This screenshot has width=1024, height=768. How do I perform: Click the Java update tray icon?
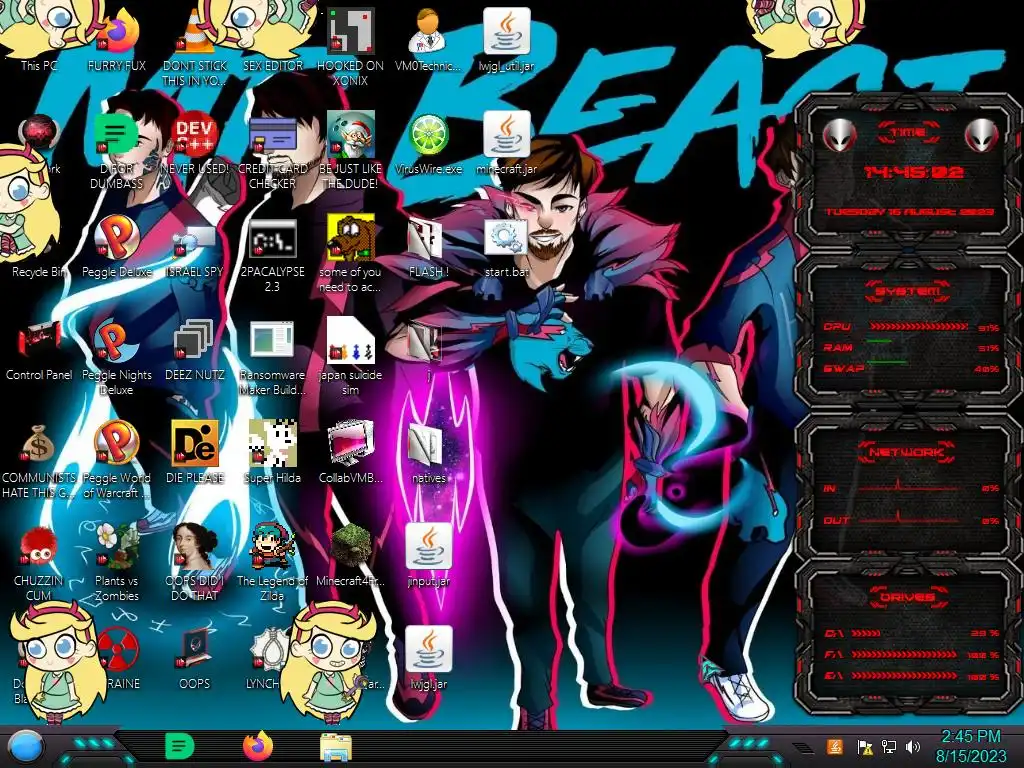point(834,746)
